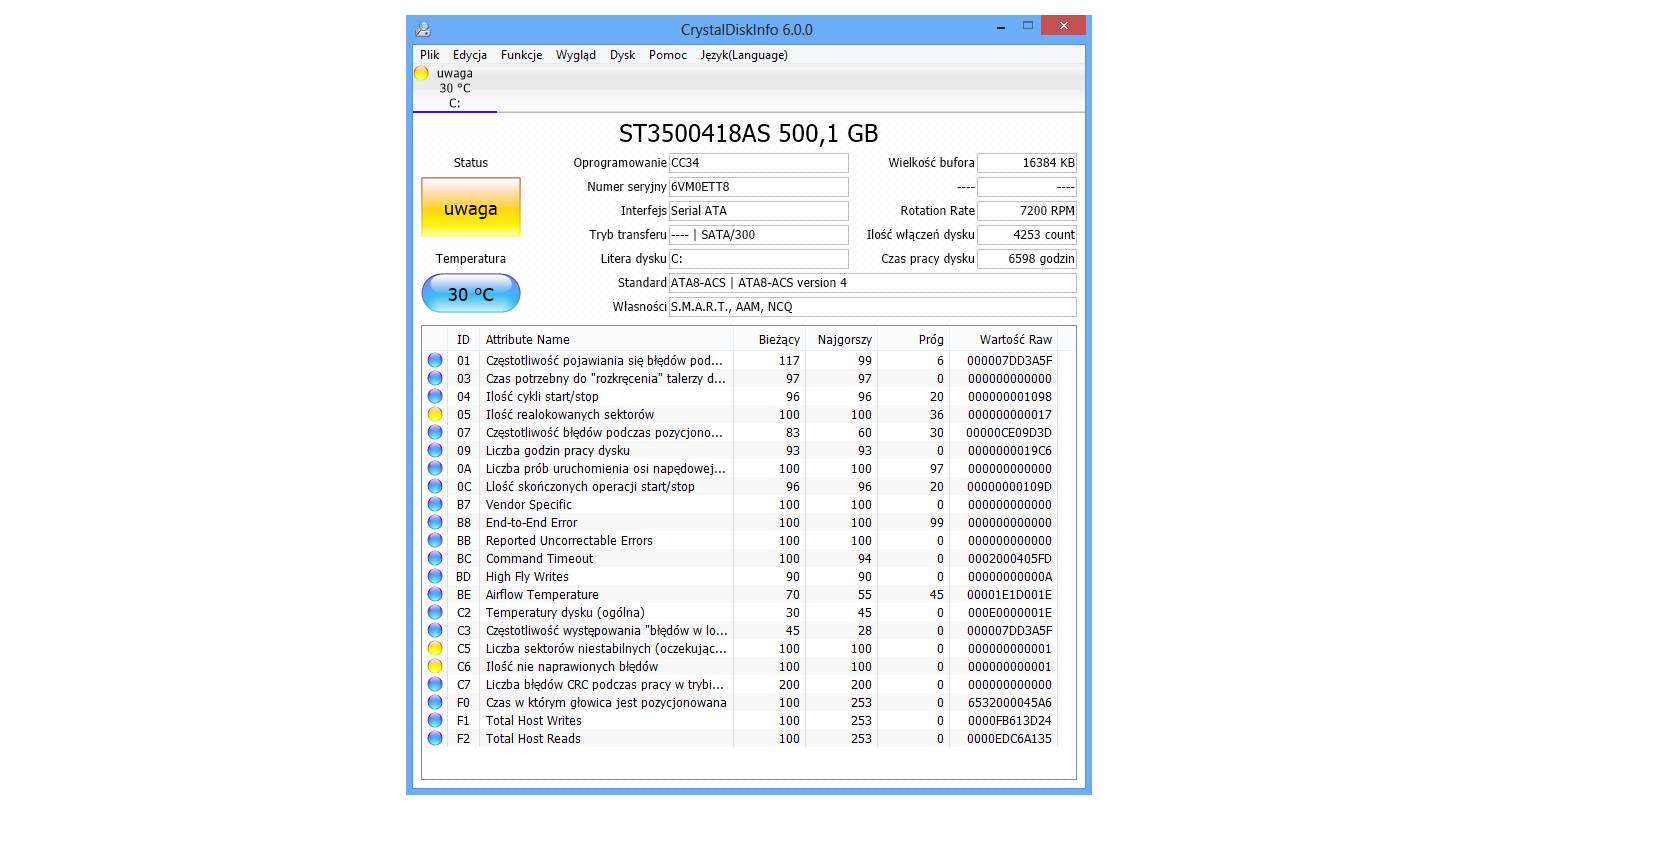Click the 30 °C temperature button
Viewport: 1674px width, 844px height.
[x=471, y=293]
